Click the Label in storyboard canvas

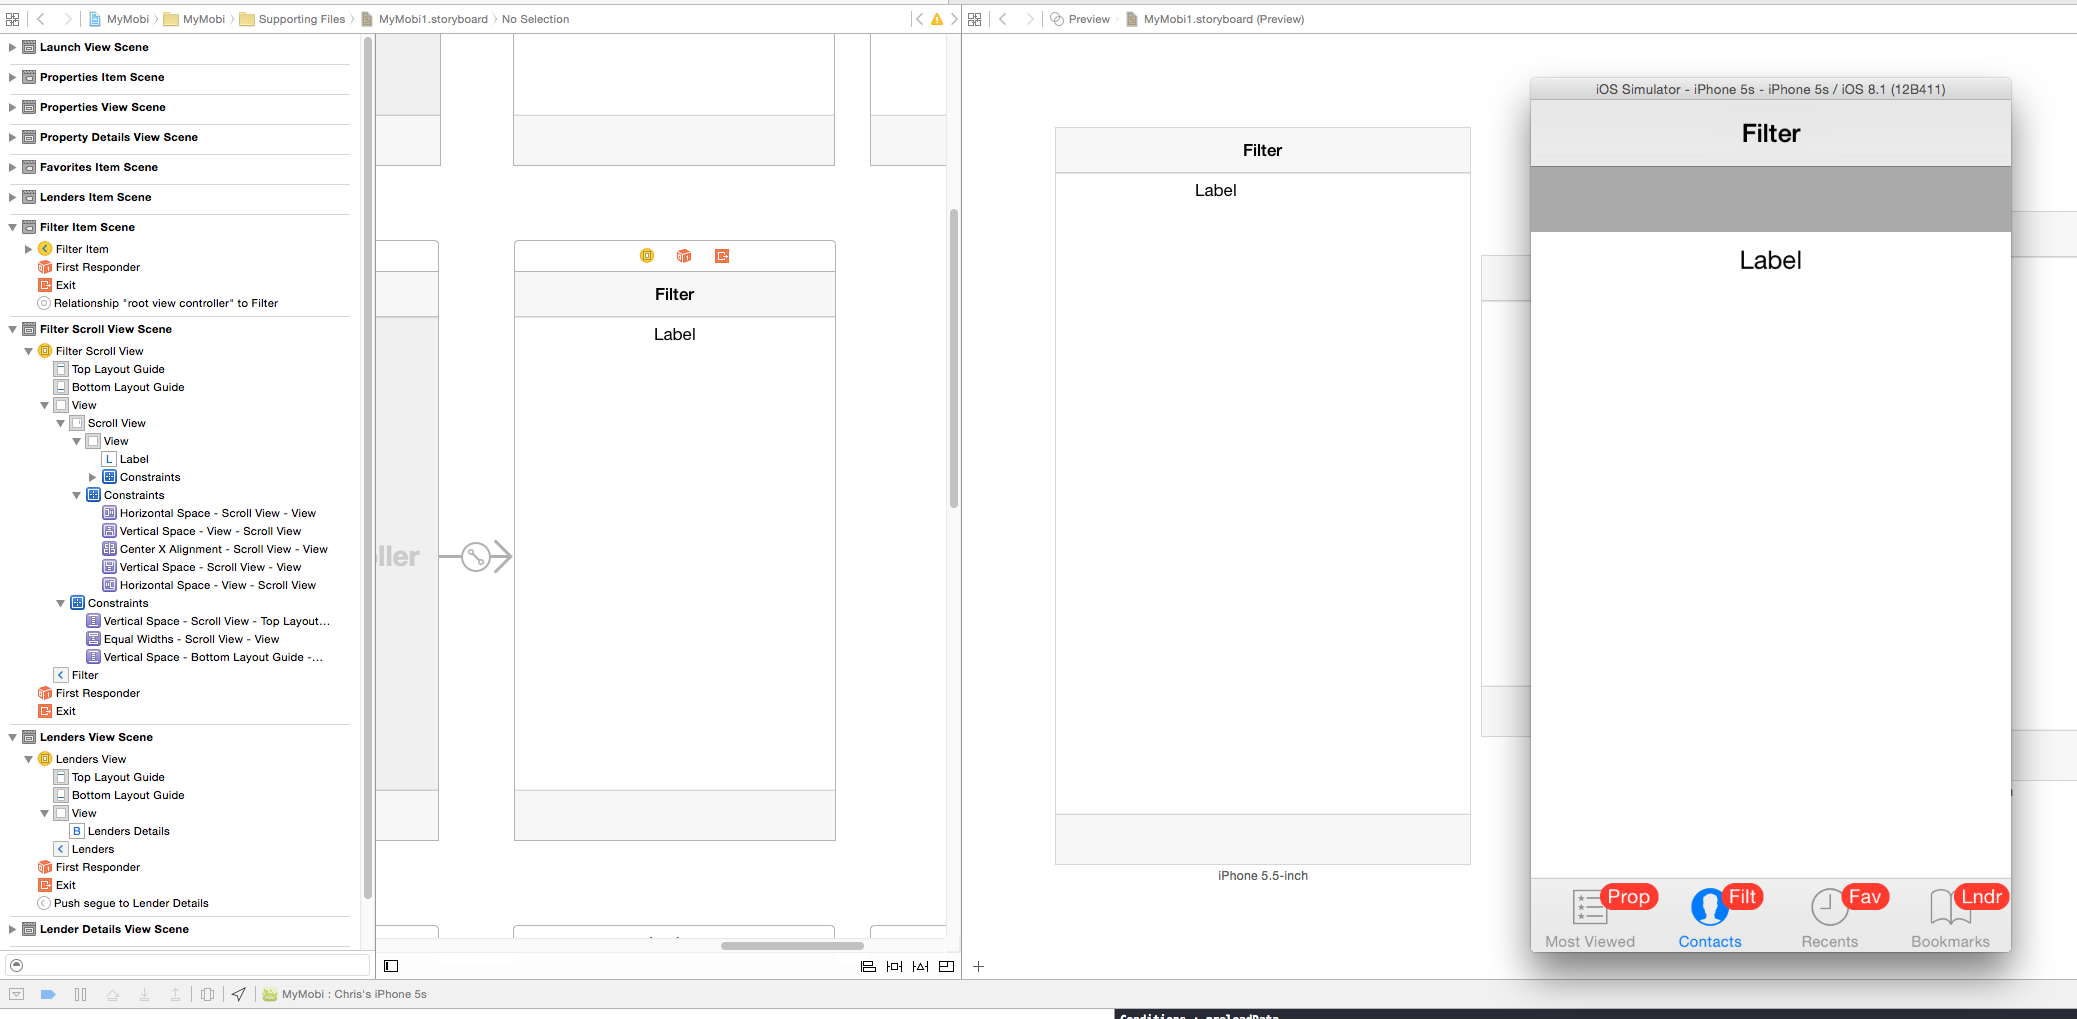[x=675, y=334]
